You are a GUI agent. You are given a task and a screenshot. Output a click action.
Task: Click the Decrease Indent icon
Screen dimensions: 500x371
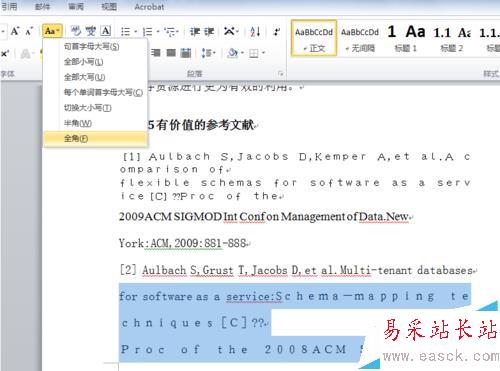tap(195, 32)
